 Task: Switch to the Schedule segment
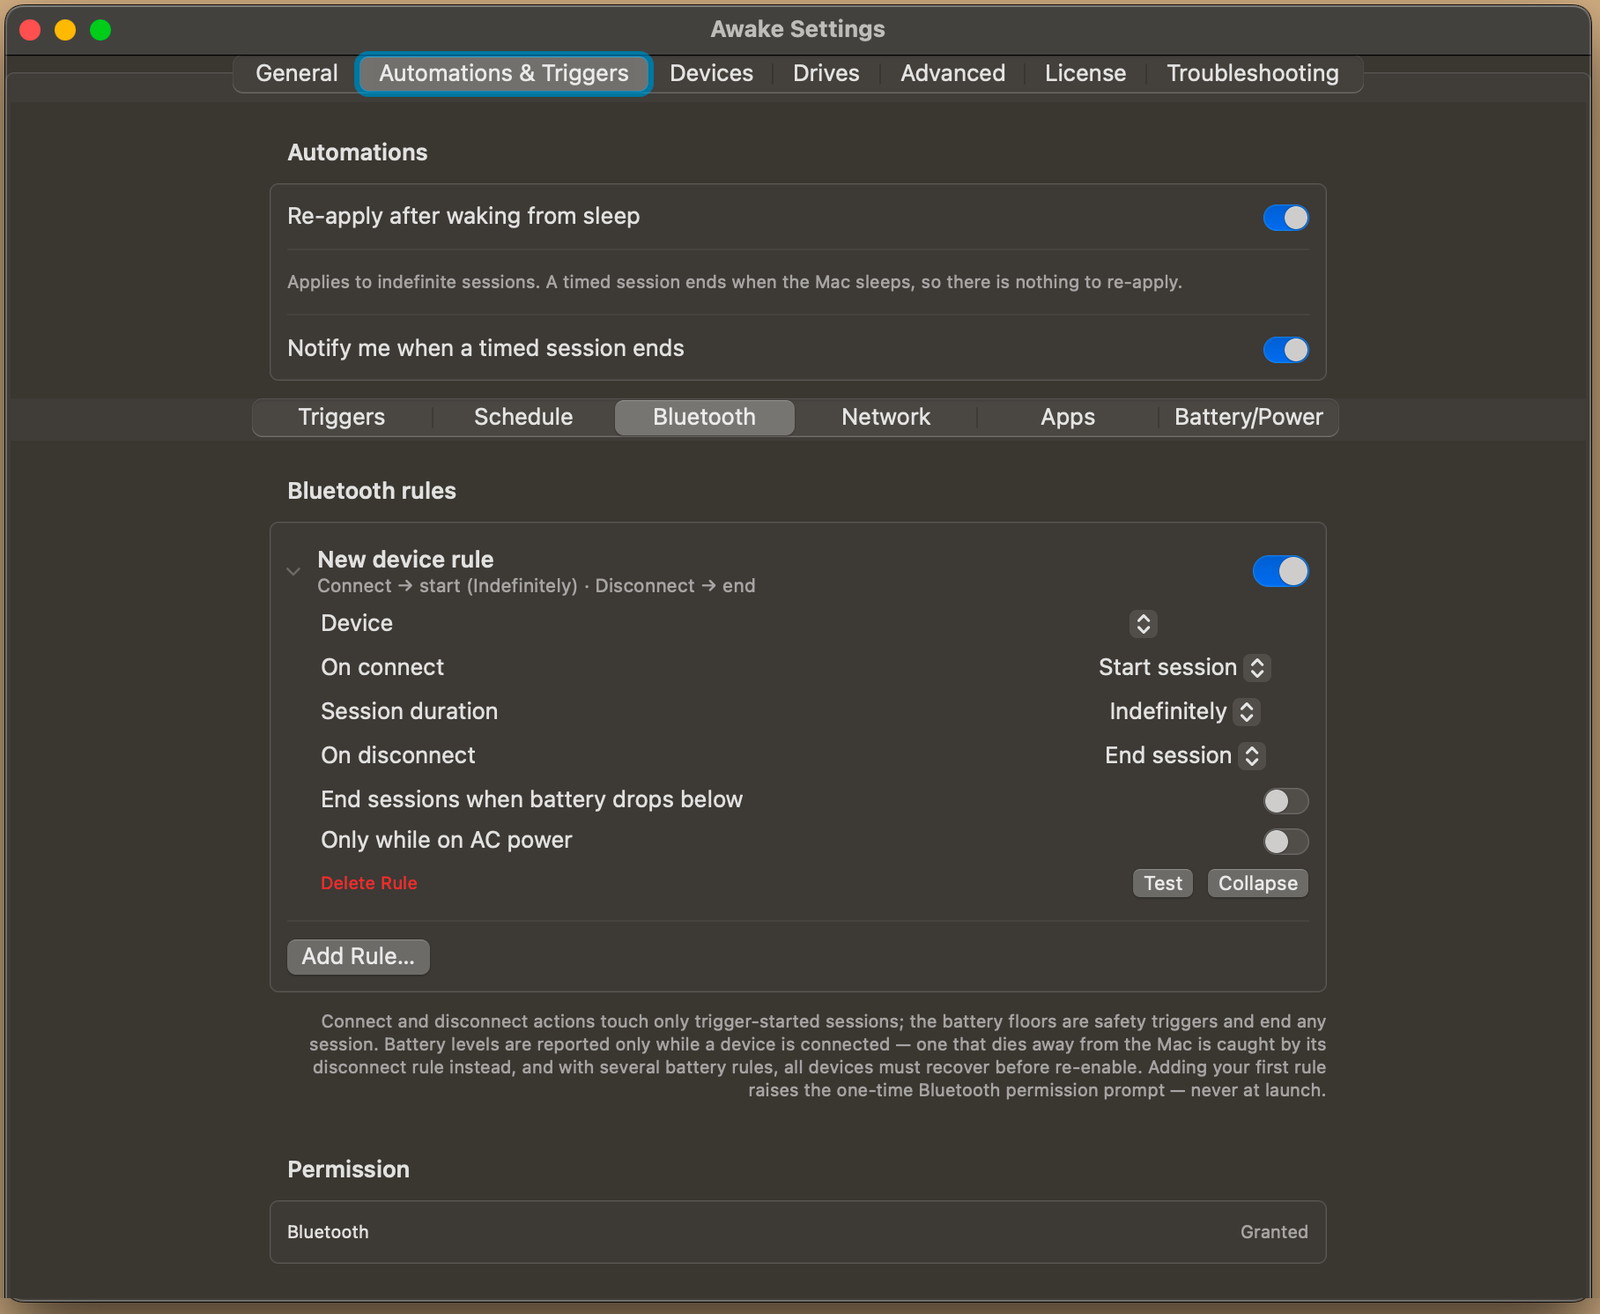coord(523,417)
